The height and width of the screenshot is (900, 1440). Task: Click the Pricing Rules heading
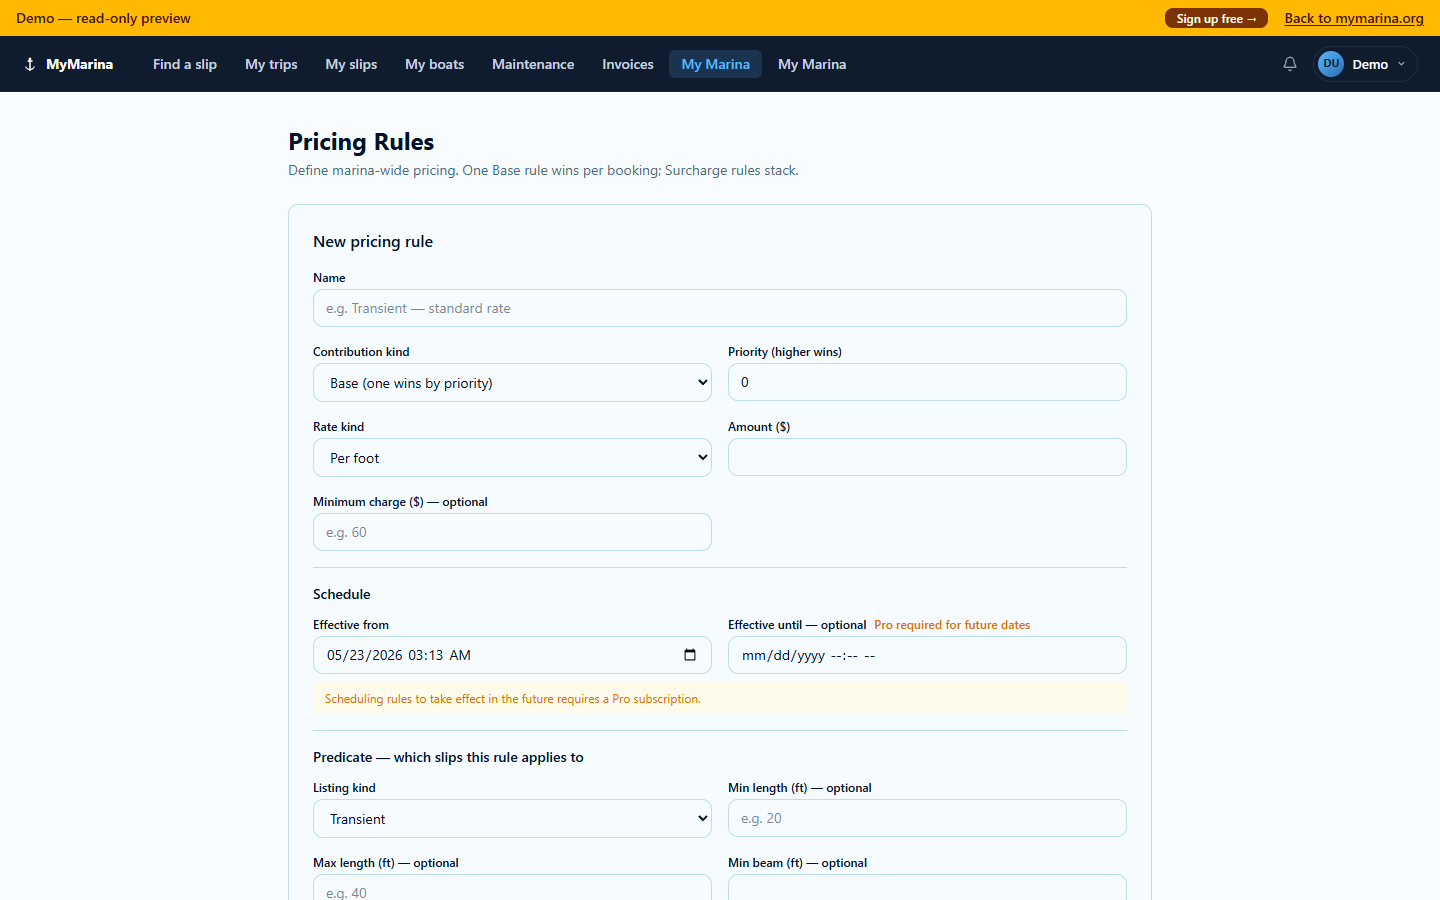[361, 142]
